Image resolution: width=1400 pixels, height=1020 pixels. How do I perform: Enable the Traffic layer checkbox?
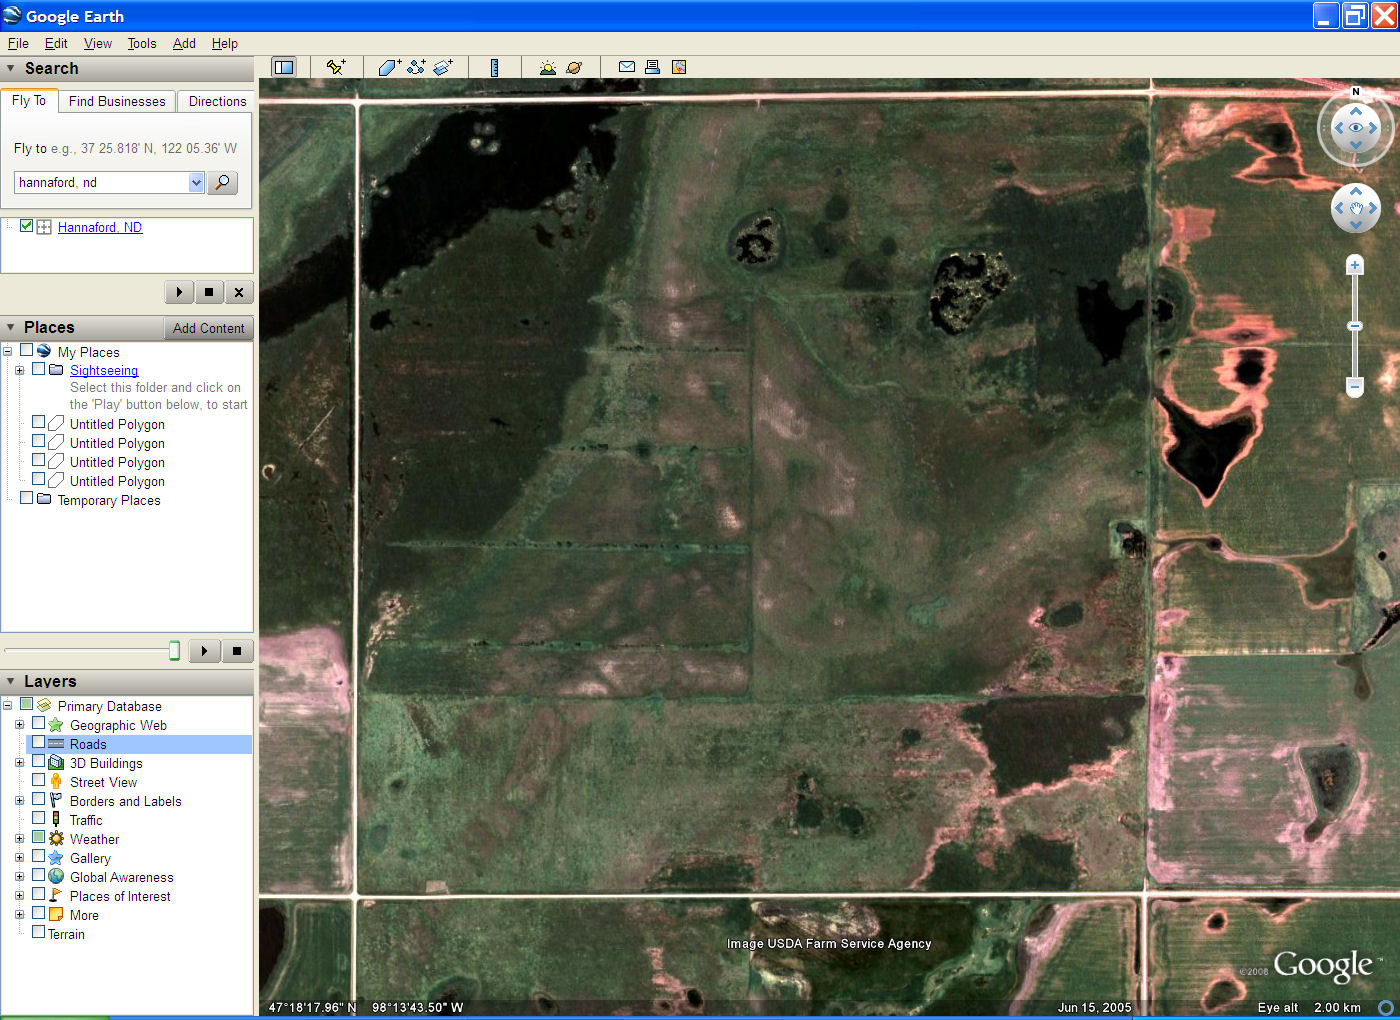click(39, 819)
